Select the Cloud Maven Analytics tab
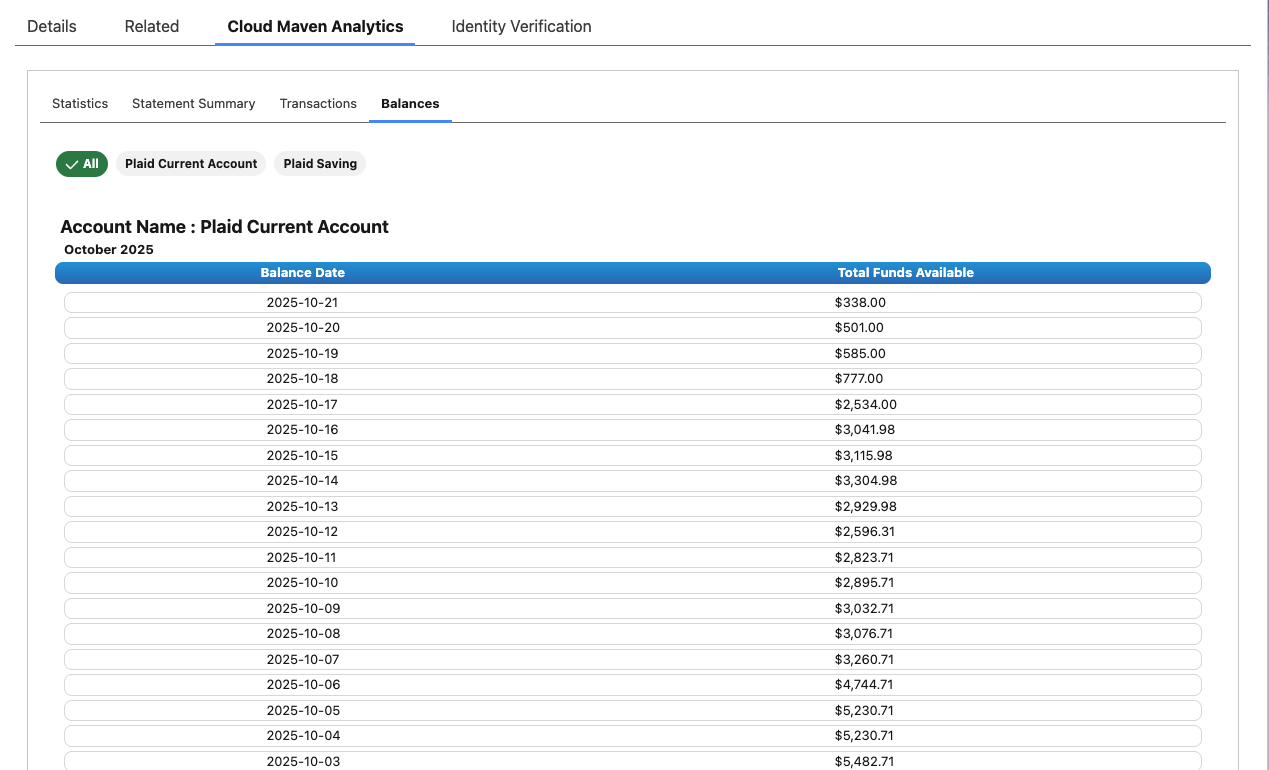This screenshot has height=770, width=1269. tap(315, 27)
